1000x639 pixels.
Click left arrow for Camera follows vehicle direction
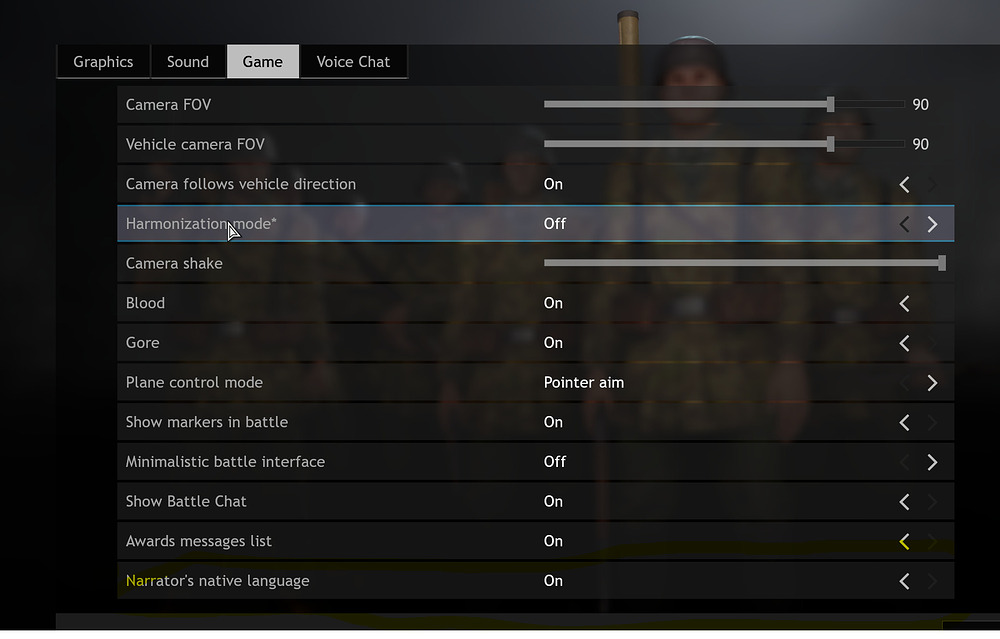point(904,184)
